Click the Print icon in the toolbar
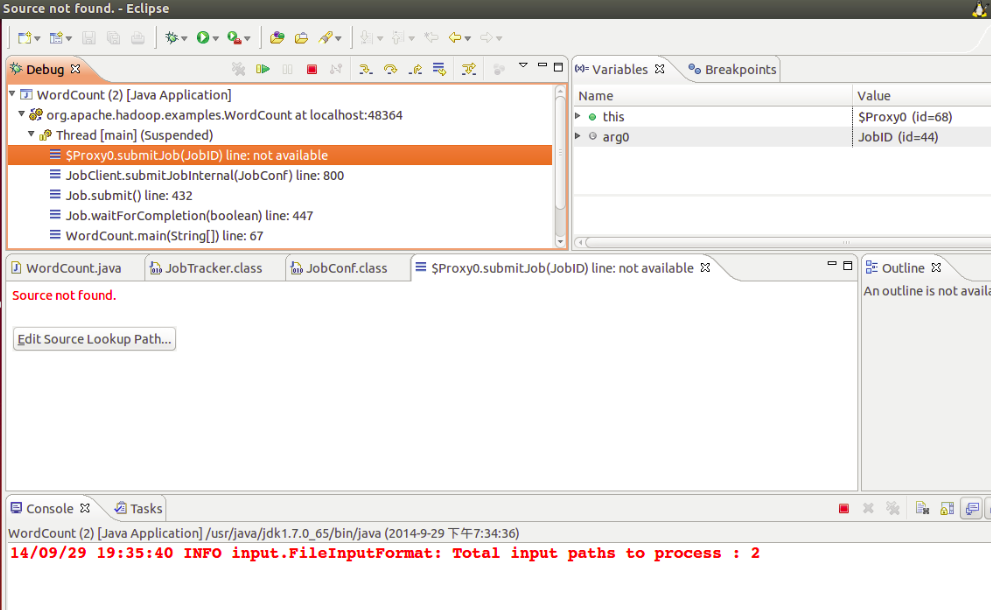 [138, 38]
